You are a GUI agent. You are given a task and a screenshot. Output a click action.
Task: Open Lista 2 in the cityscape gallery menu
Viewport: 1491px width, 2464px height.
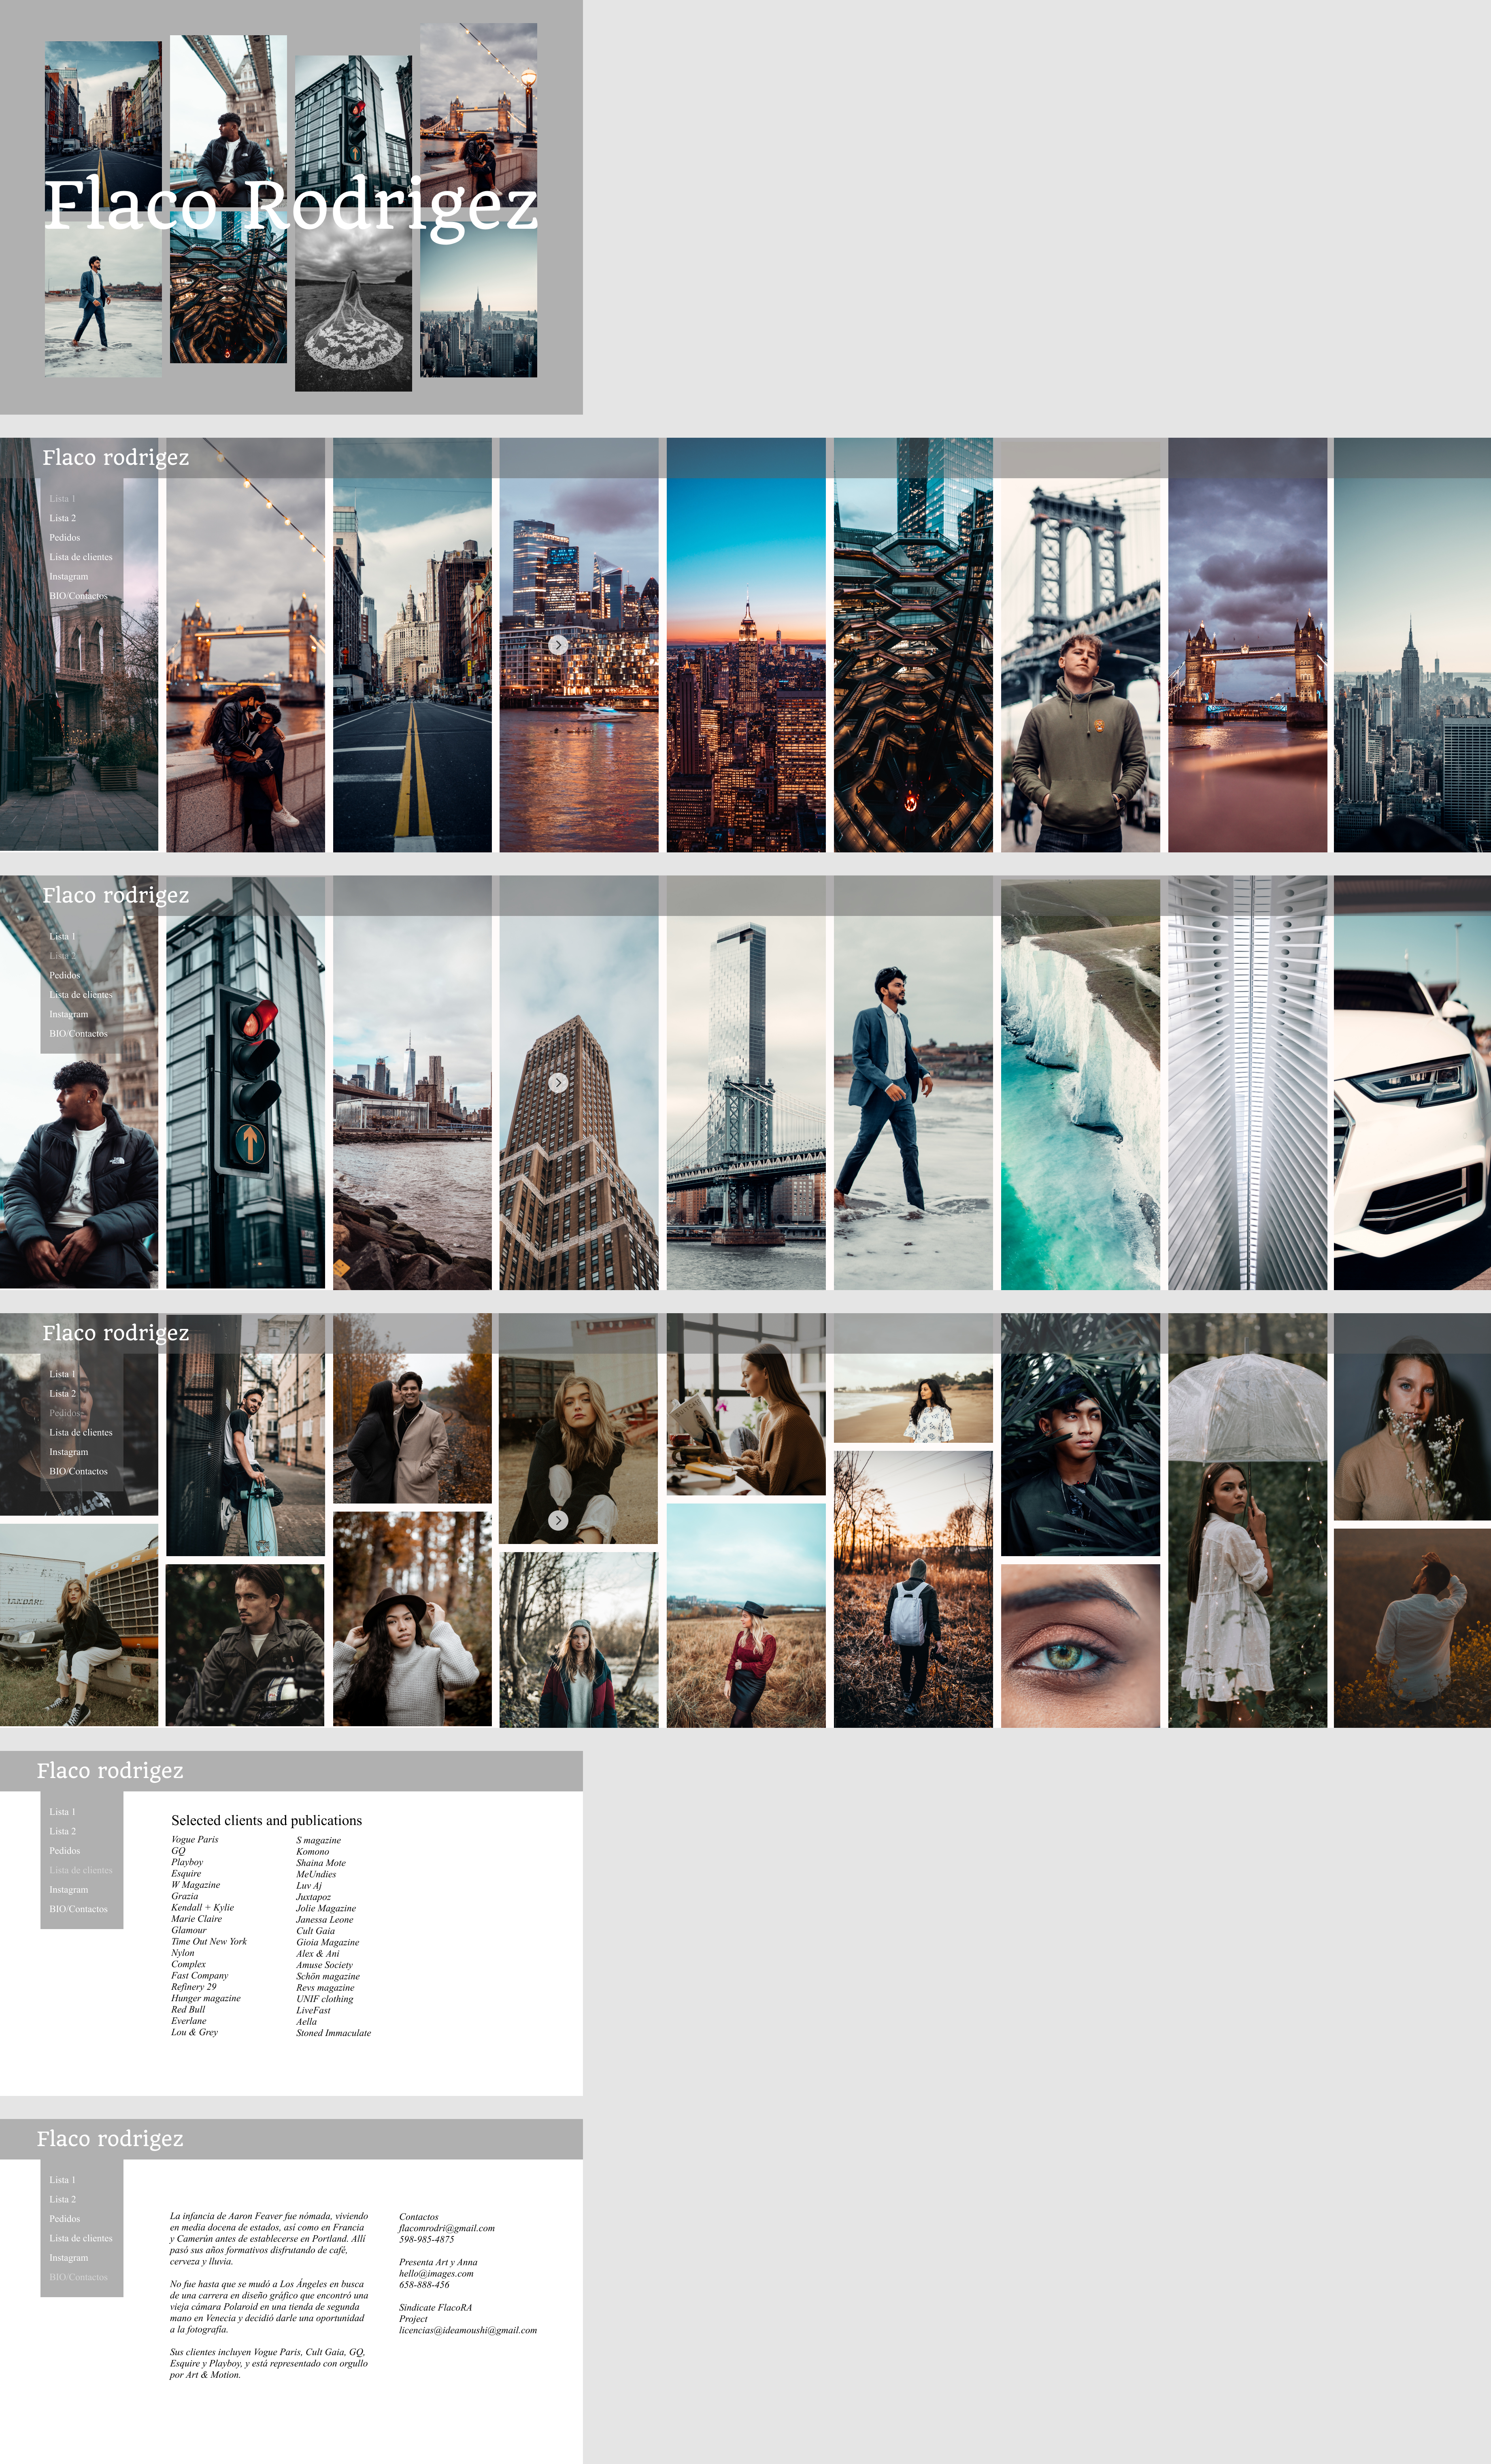(x=63, y=518)
